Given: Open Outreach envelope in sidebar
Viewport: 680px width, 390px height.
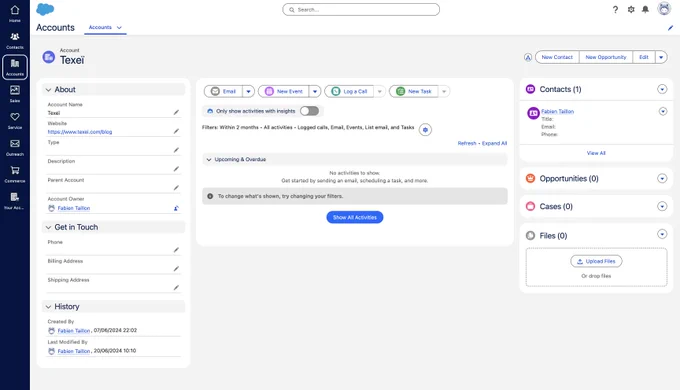Looking at the screenshot, I should click(x=15, y=147).
